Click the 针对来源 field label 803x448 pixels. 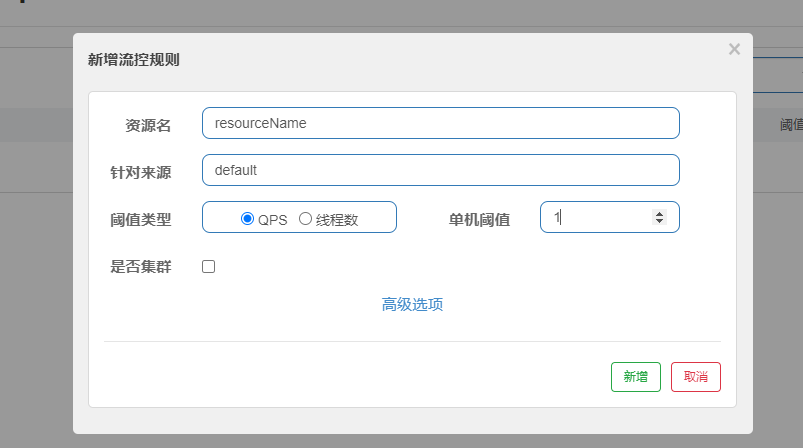[x=140, y=172]
